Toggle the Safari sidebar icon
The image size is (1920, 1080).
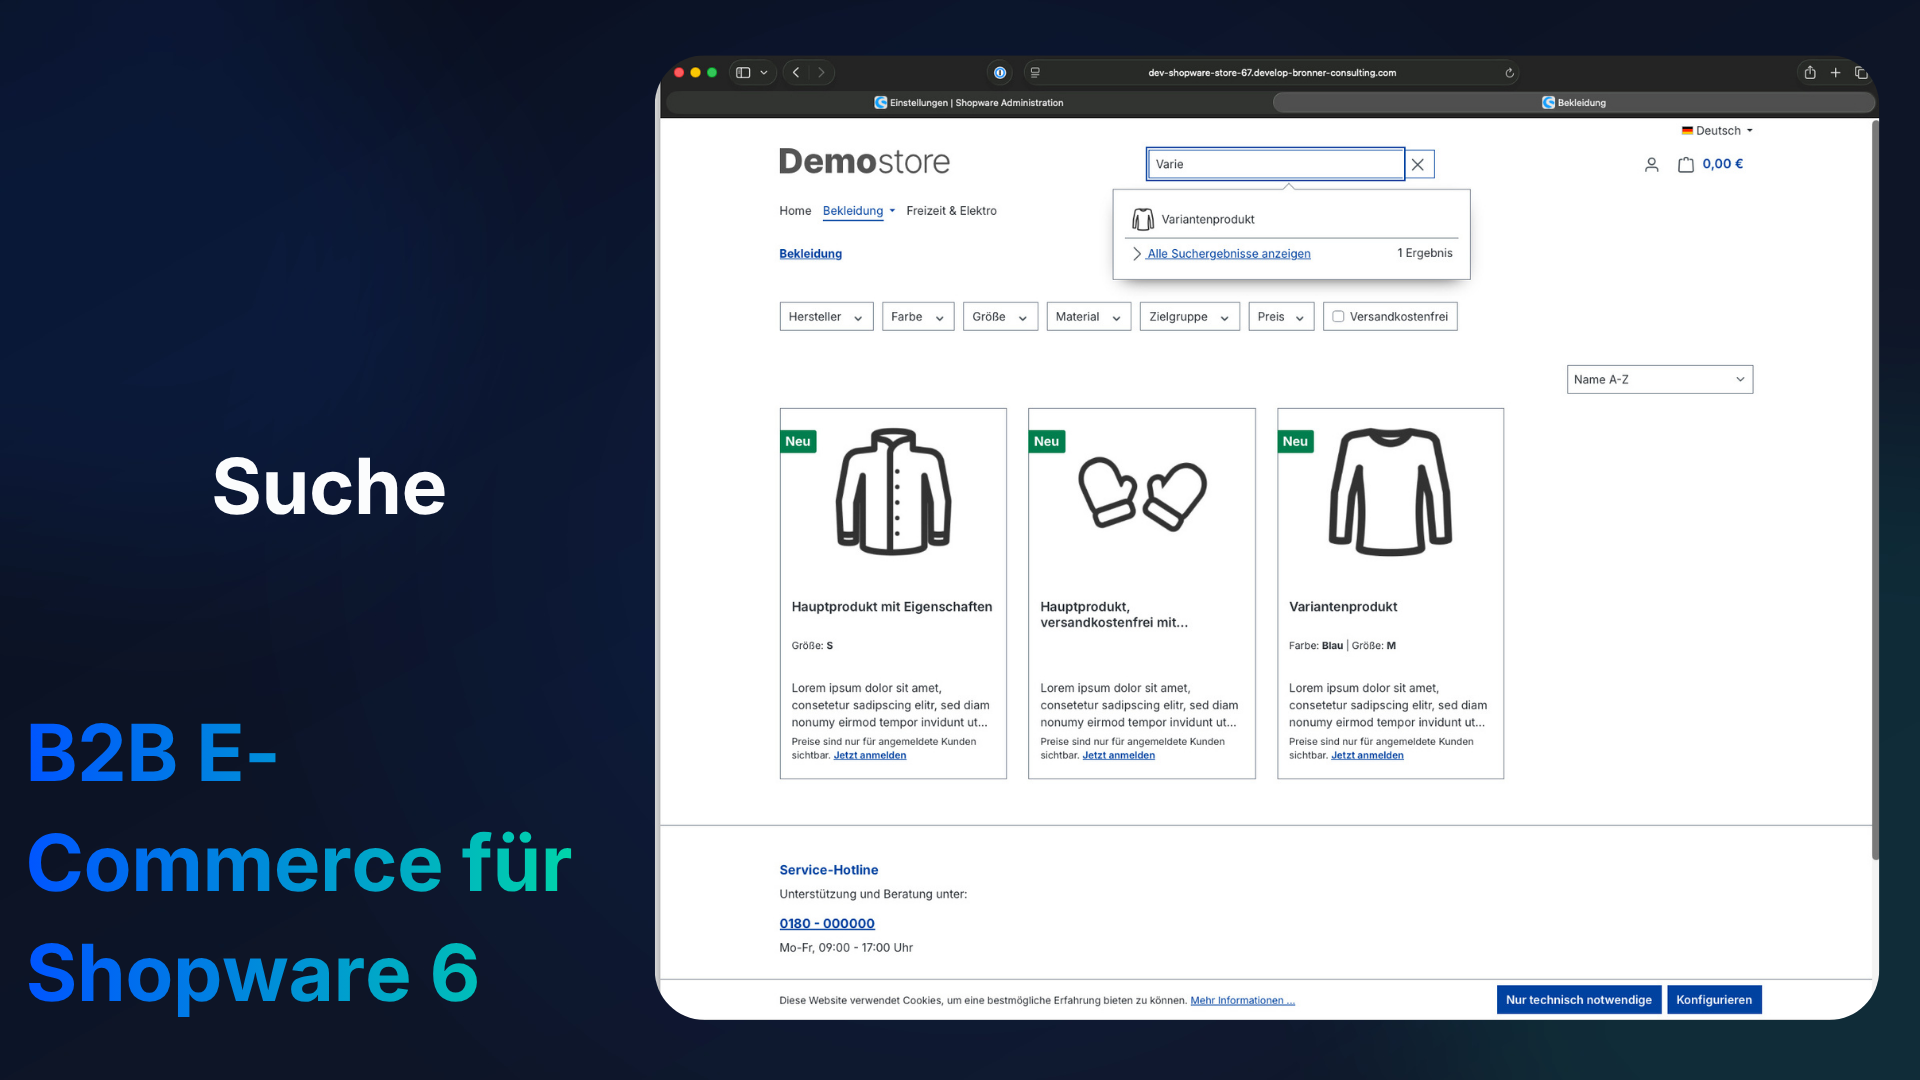(743, 73)
